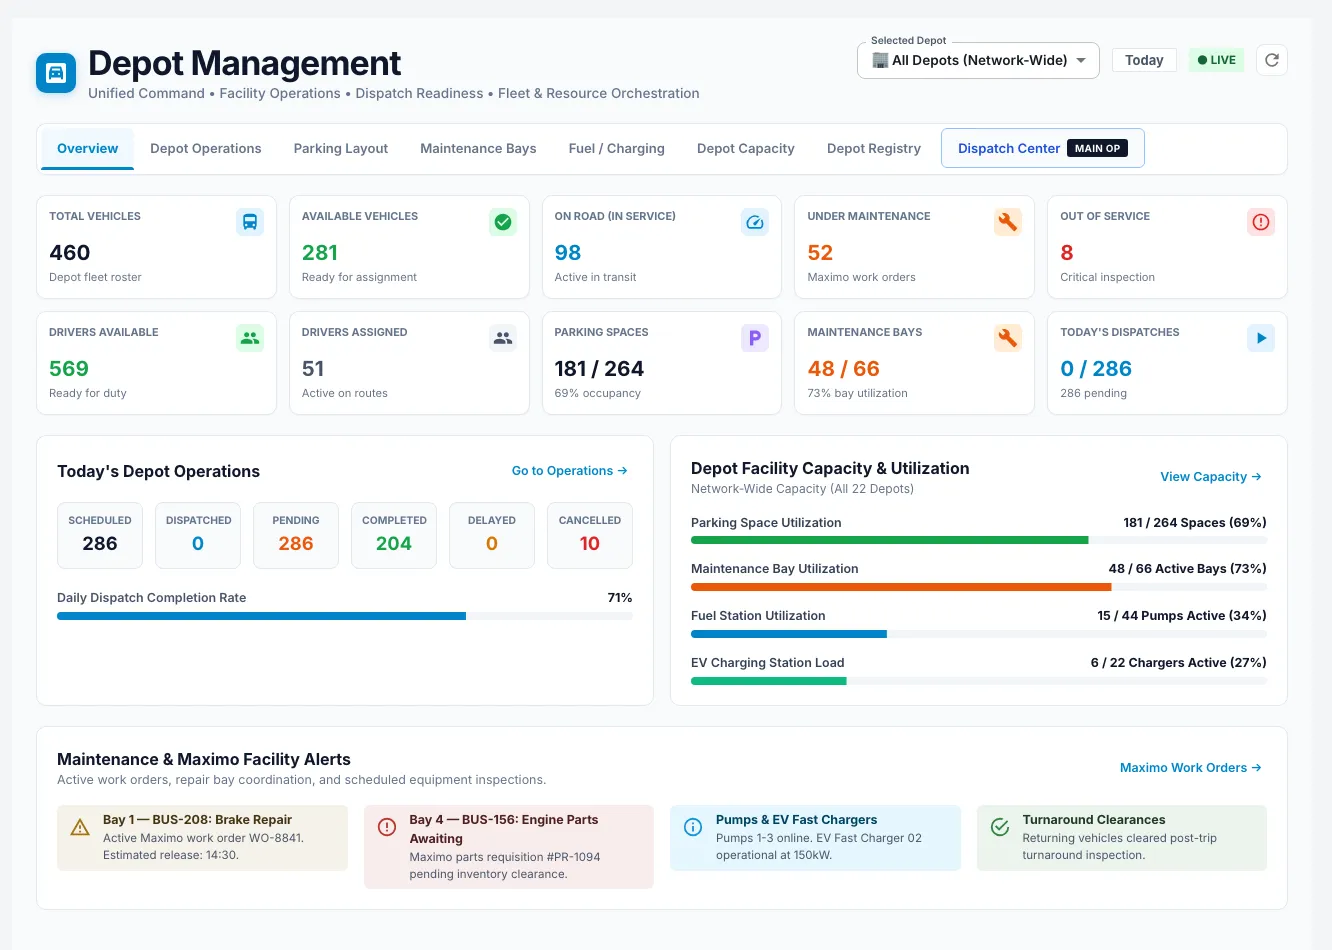Click the speedometer icon on On Road card

pos(755,222)
